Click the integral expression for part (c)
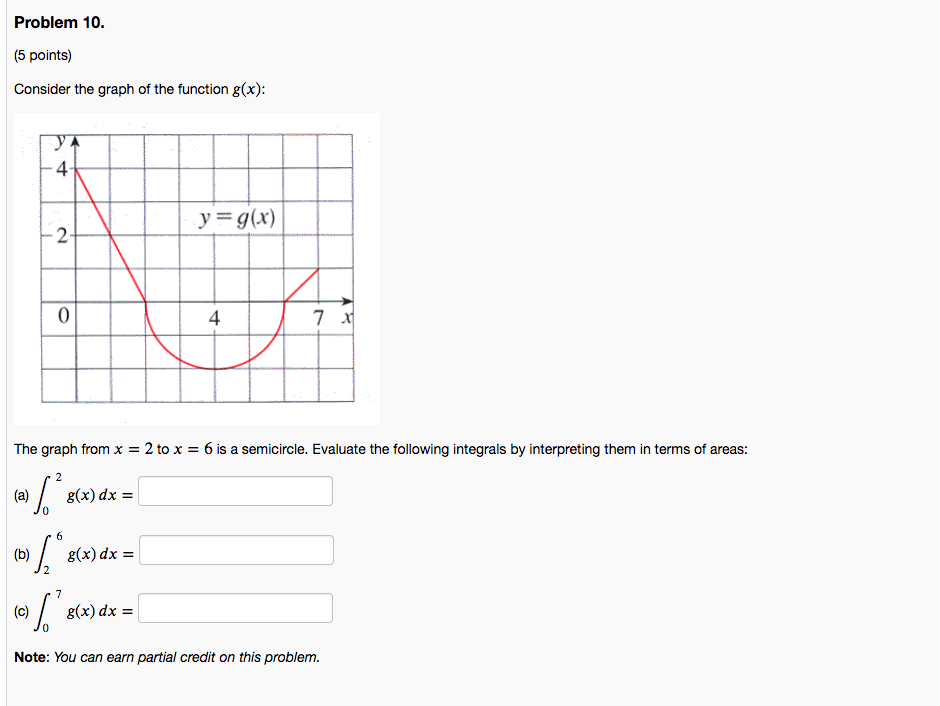The image size is (940, 706). tap(76, 607)
